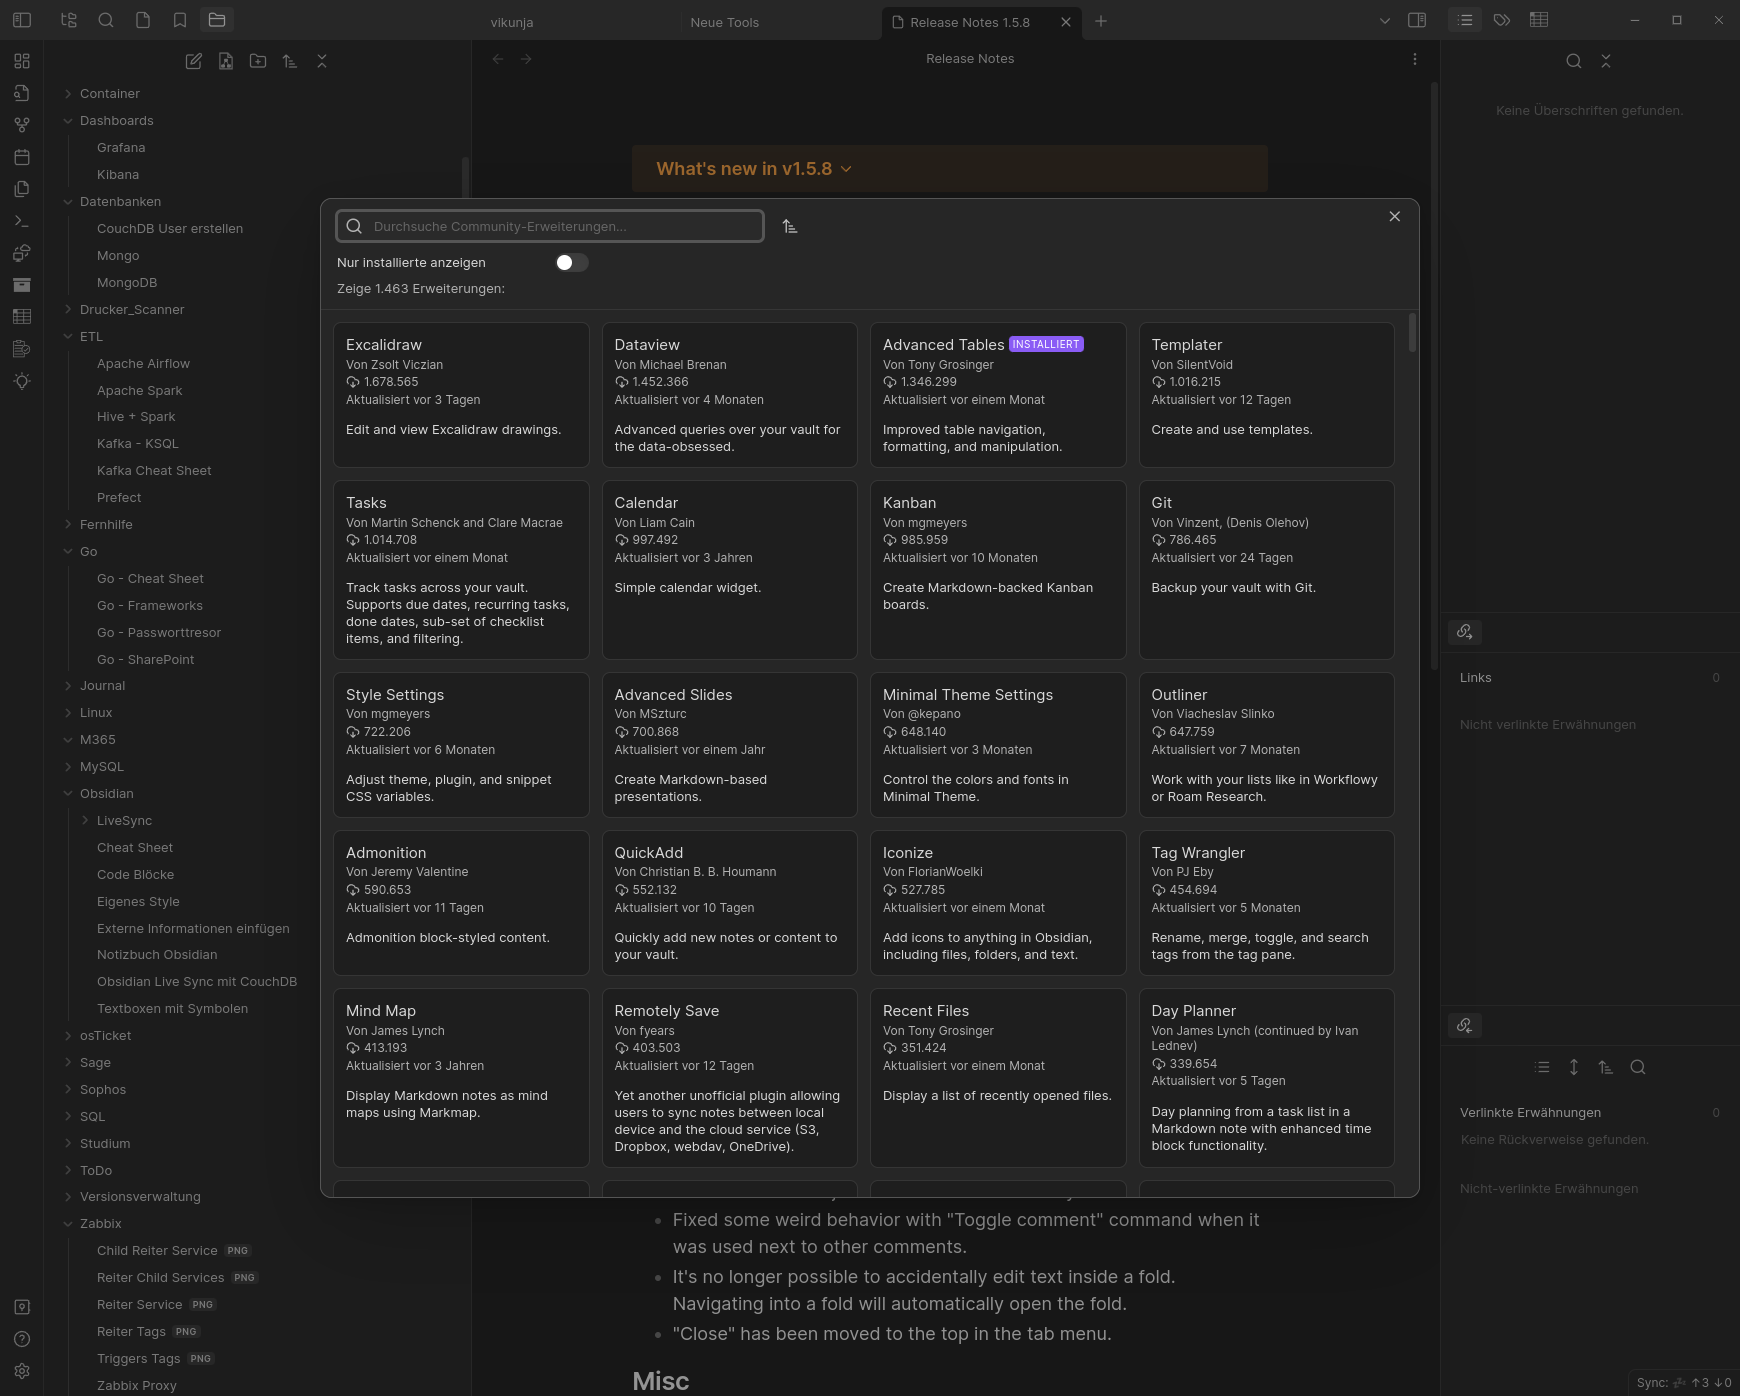Open settings gear in ribbon

22,1371
